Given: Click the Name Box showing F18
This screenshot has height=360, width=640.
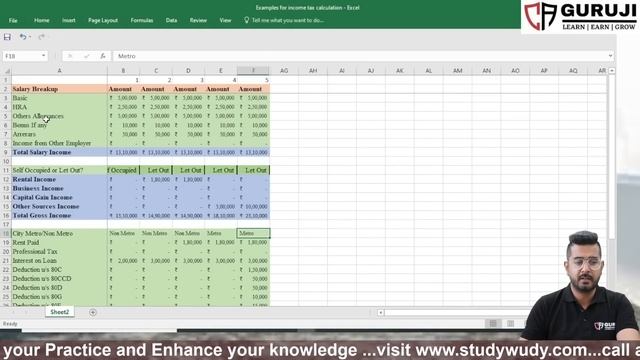Looking at the screenshot, I should pyautogui.click(x=21, y=56).
